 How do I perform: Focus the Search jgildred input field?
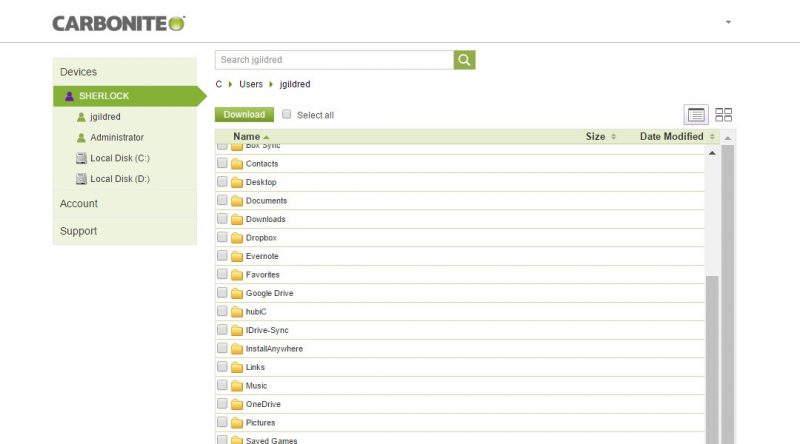pos(334,60)
